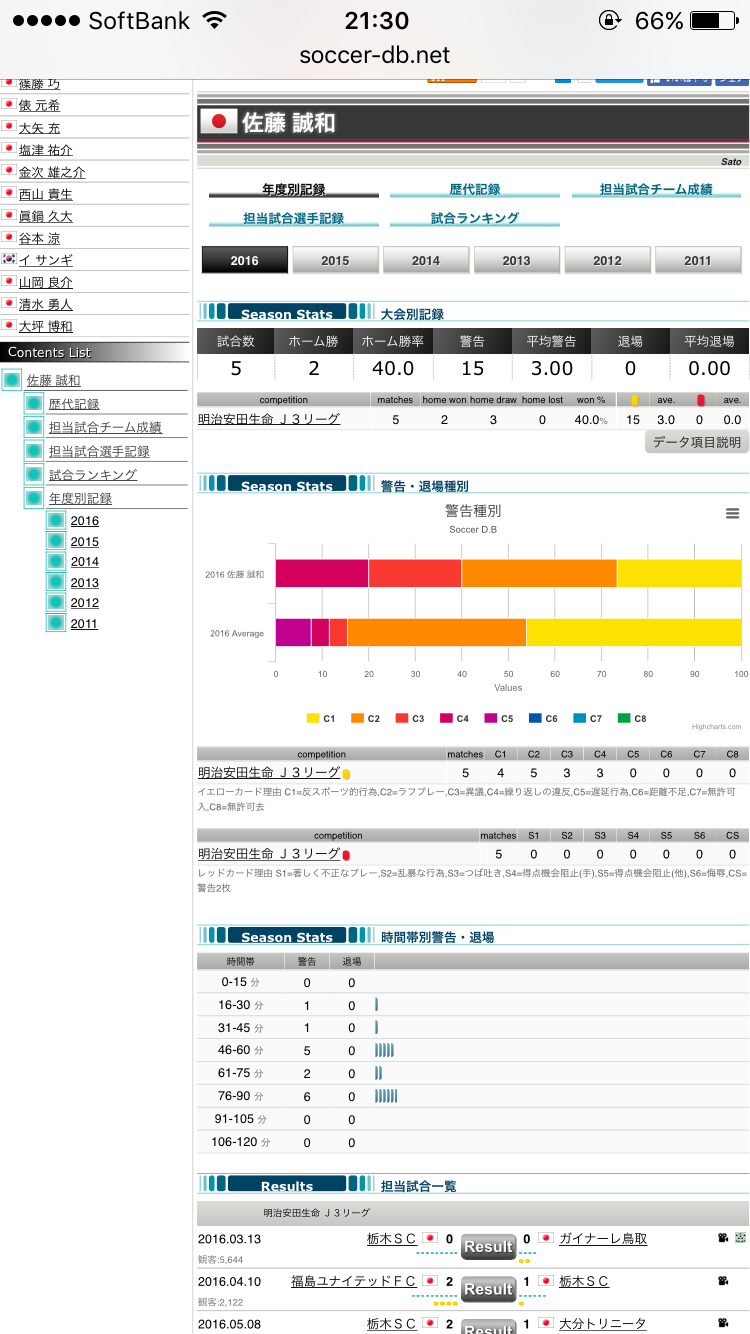Click Japan flag beside 佐藤 誠和 header
750x1334 pixels.
219,122
